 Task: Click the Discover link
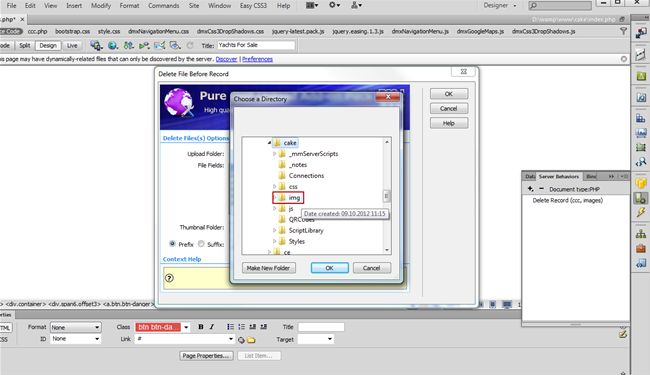[226, 59]
